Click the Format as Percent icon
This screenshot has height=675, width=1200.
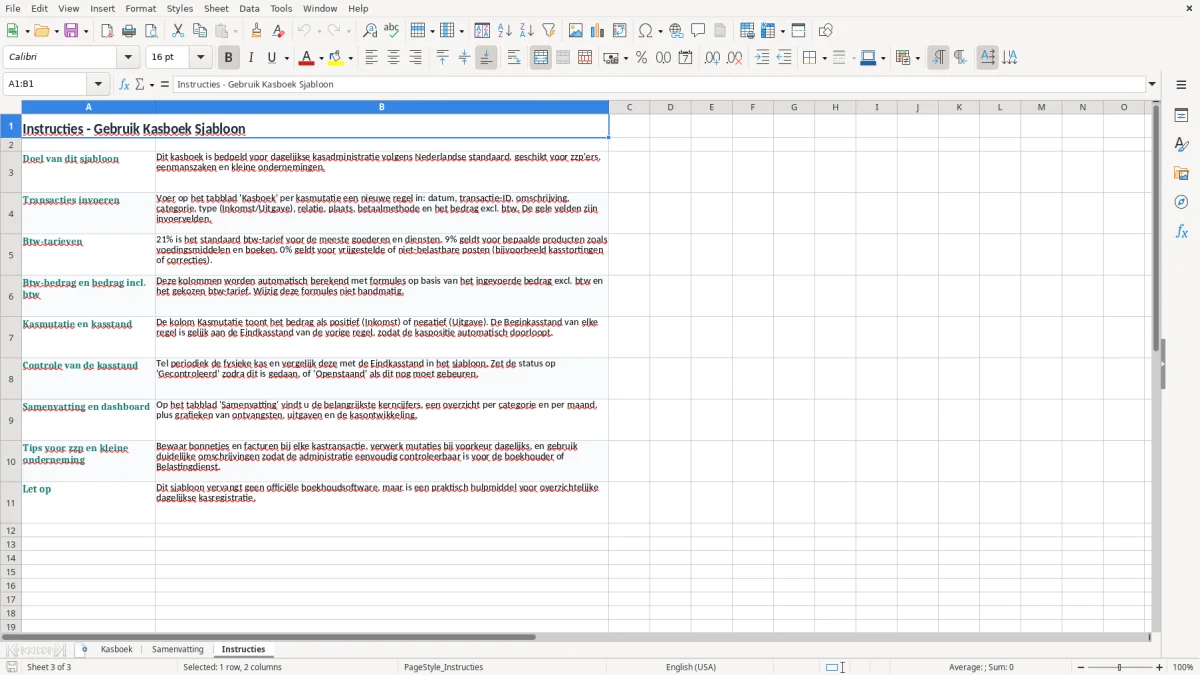click(x=642, y=58)
